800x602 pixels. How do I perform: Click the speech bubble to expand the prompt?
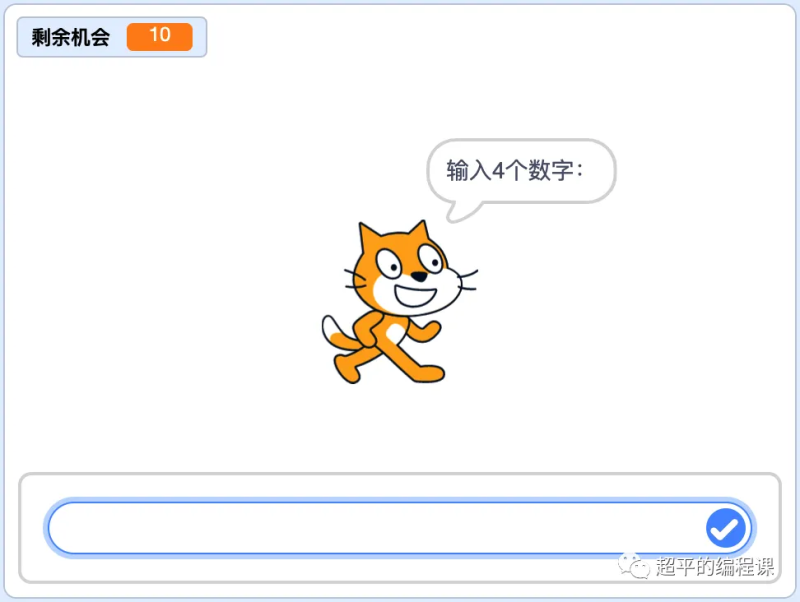click(x=520, y=170)
